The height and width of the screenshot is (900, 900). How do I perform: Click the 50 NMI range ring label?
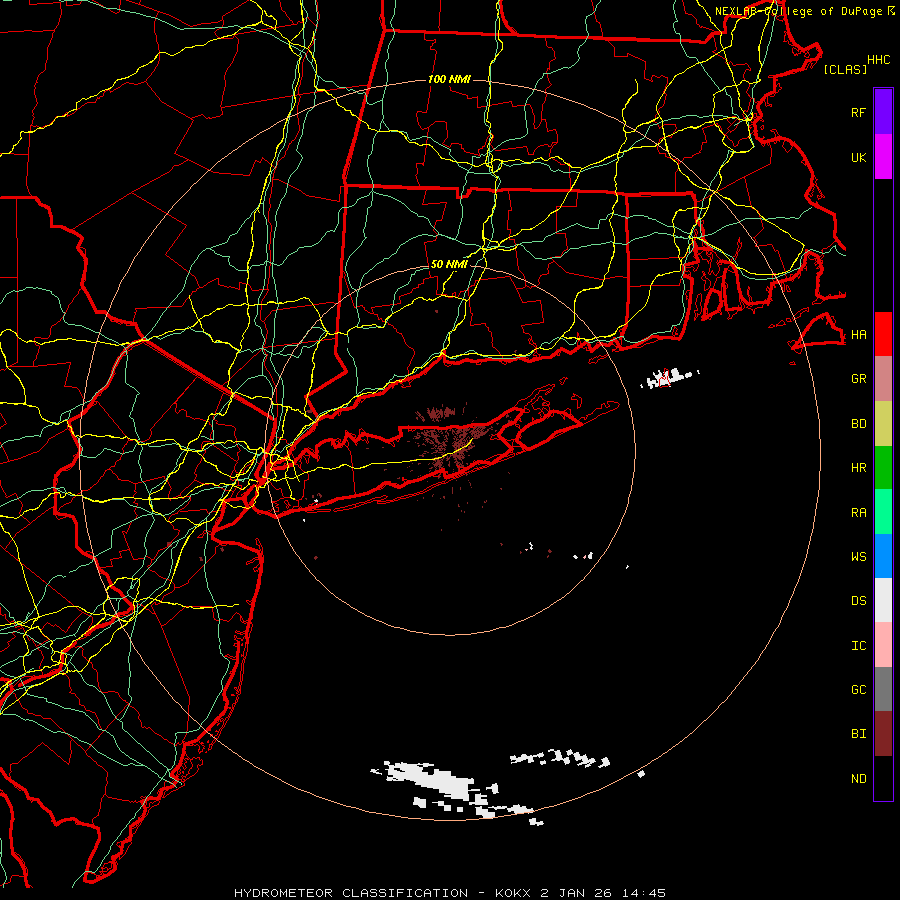tap(449, 265)
